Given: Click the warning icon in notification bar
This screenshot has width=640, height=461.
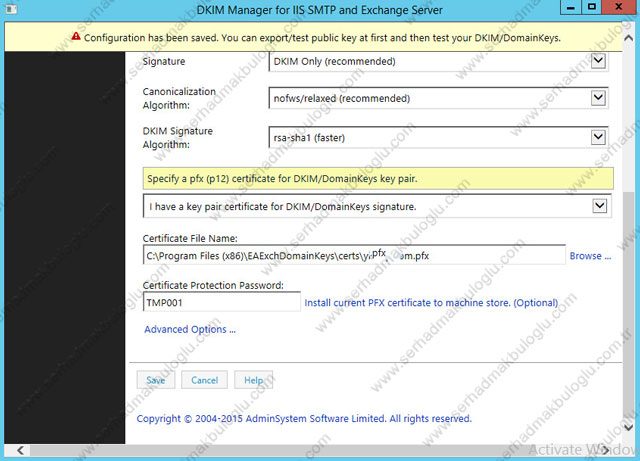Looking at the screenshot, I should coord(76,37).
